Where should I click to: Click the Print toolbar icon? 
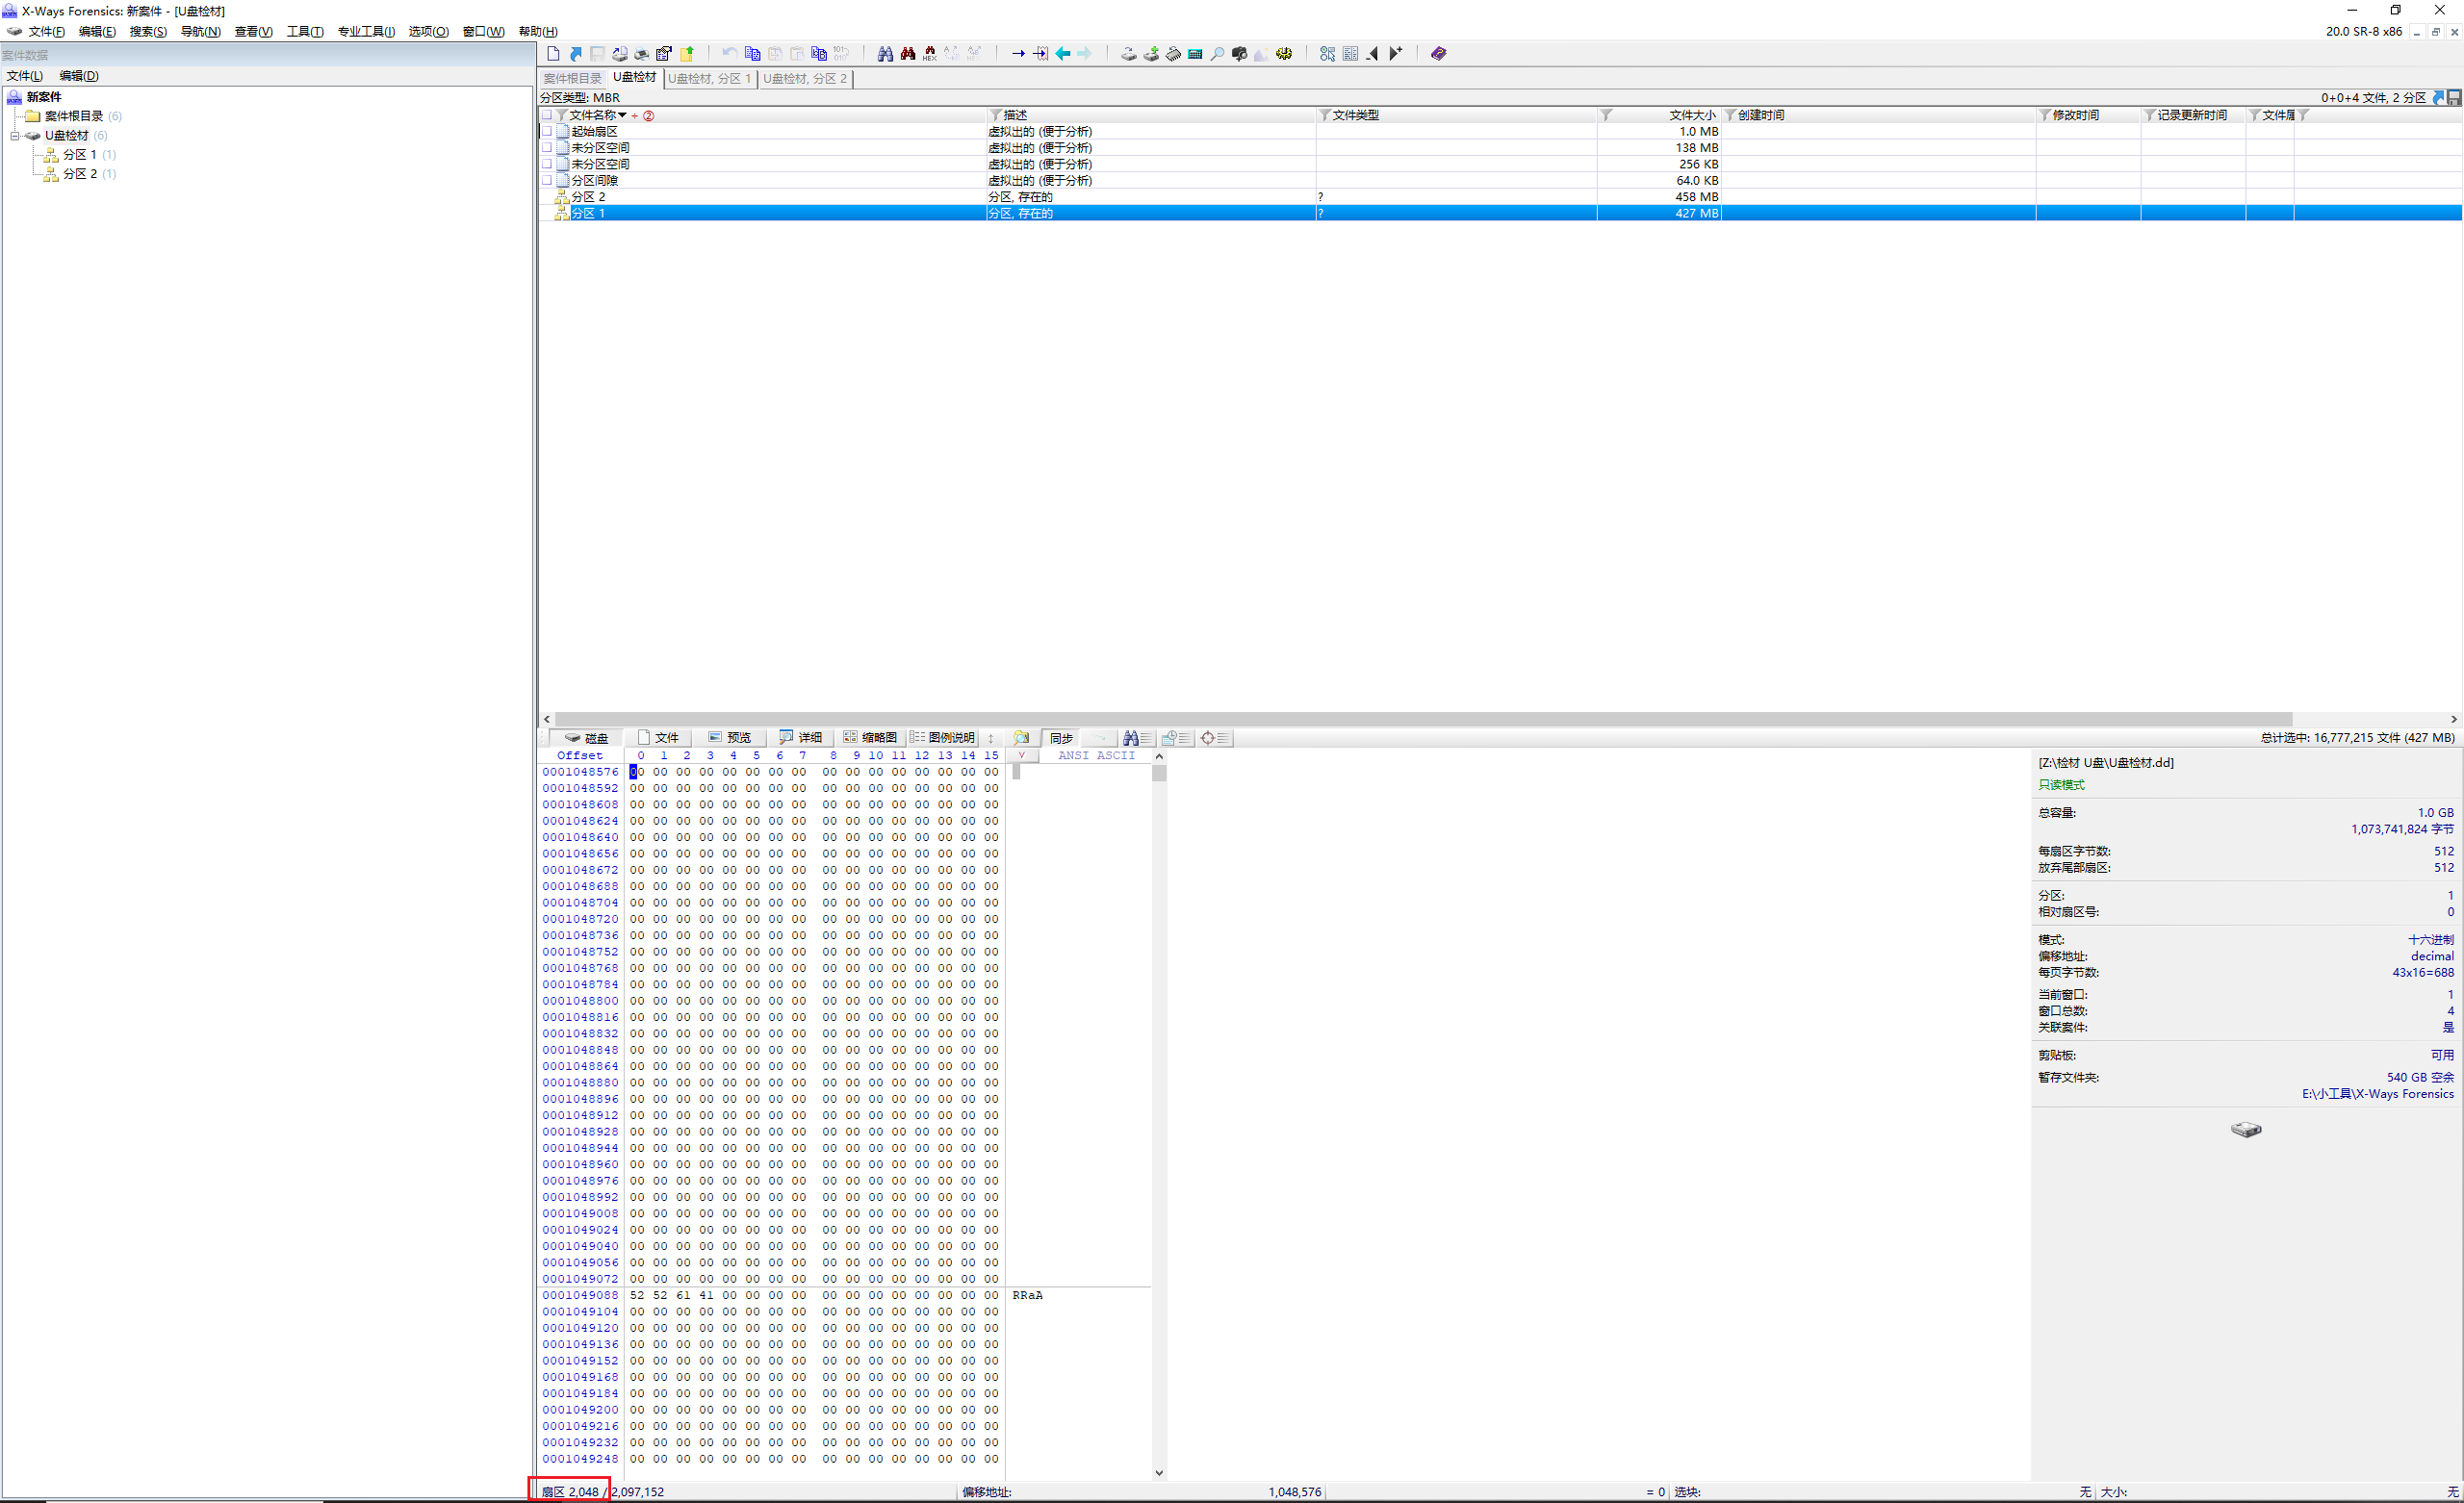pyautogui.click(x=642, y=54)
